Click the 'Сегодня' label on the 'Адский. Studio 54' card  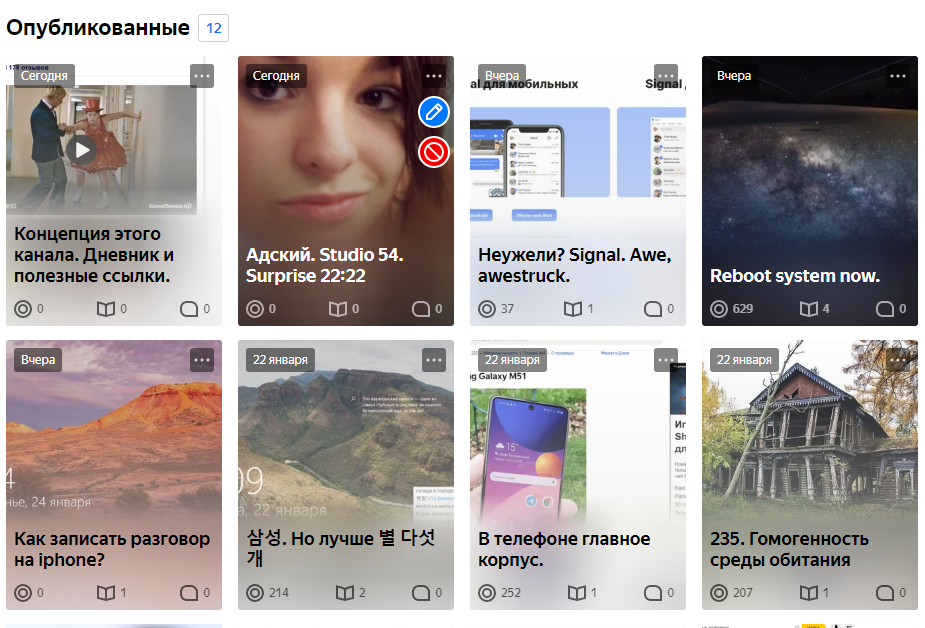point(276,76)
